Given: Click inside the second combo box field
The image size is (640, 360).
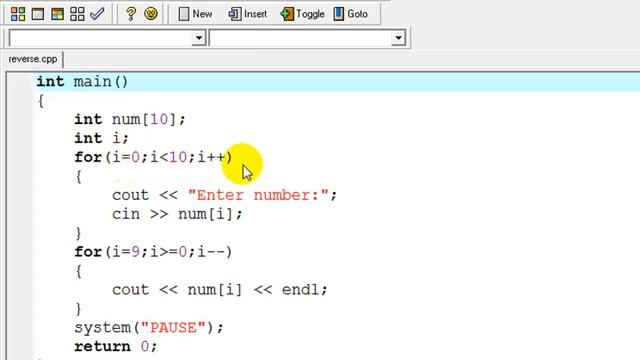Looking at the screenshot, I should (x=300, y=38).
